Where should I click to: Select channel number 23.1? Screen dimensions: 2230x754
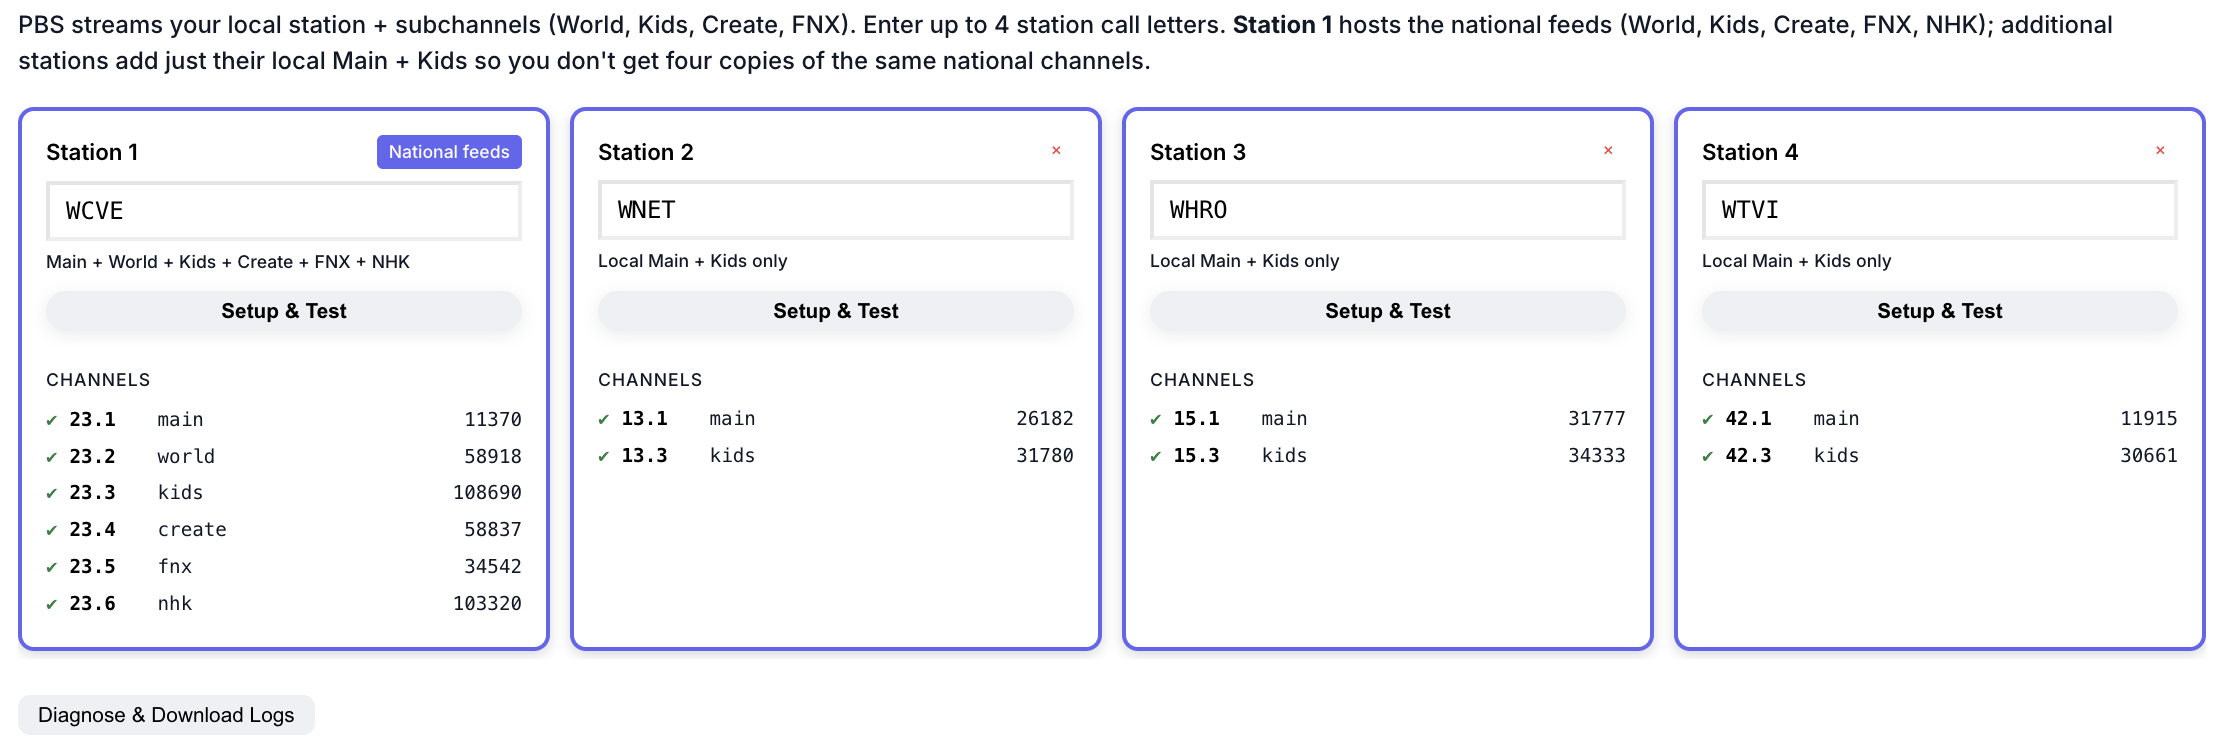(x=93, y=420)
